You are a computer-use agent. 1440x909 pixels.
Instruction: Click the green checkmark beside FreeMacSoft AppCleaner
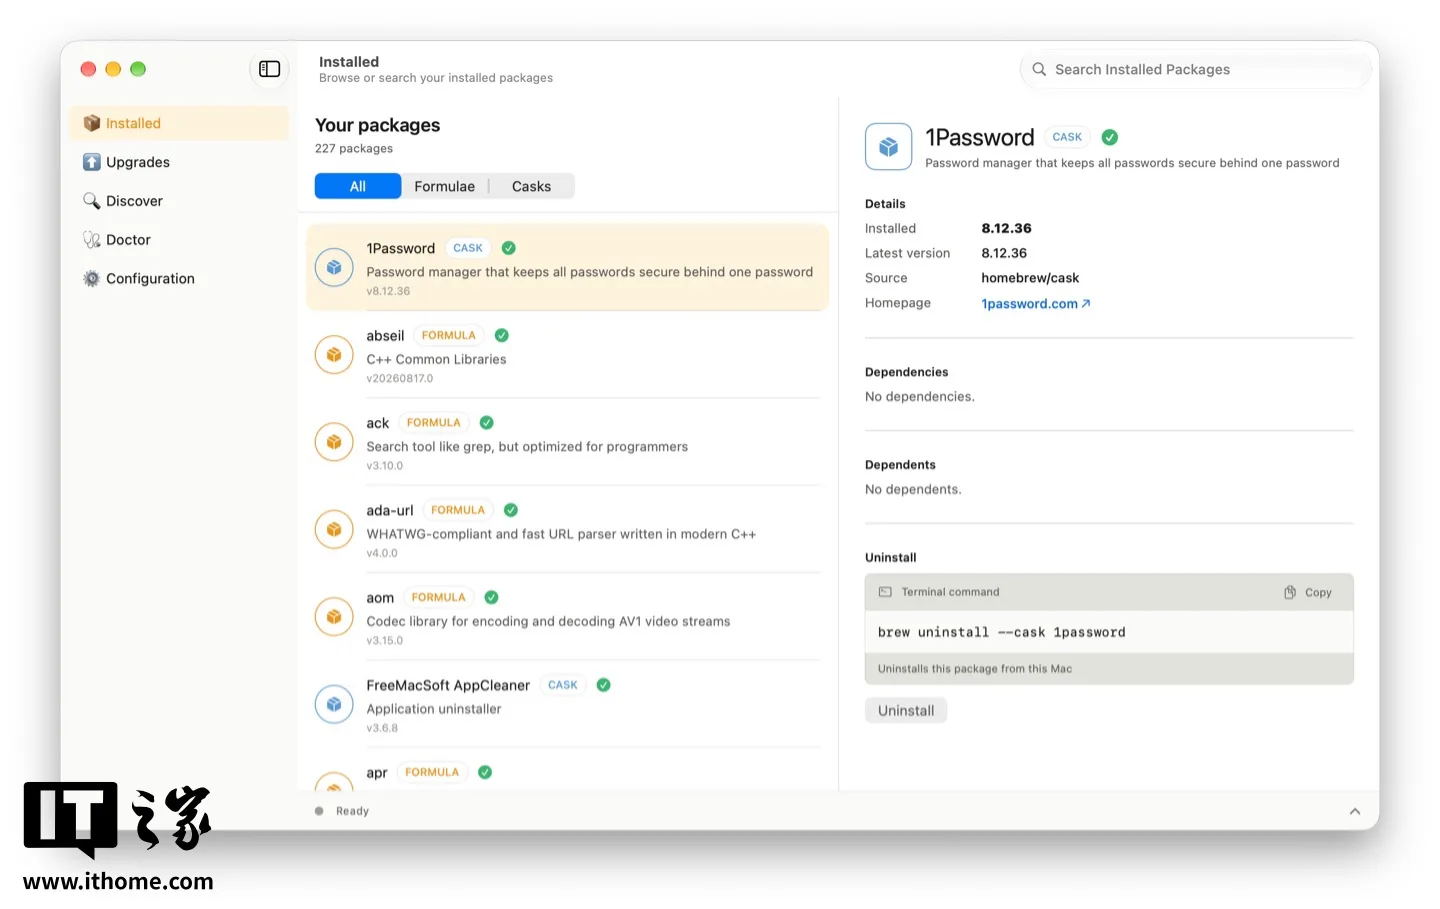604,685
